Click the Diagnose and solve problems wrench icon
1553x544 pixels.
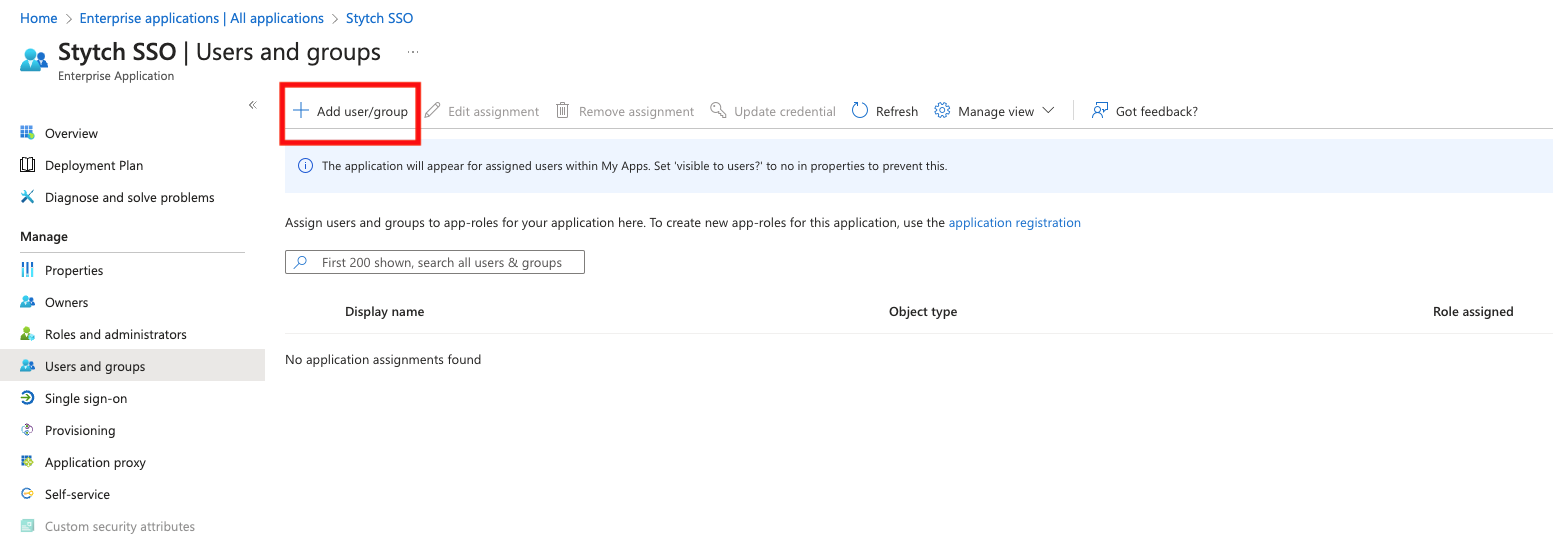28,197
